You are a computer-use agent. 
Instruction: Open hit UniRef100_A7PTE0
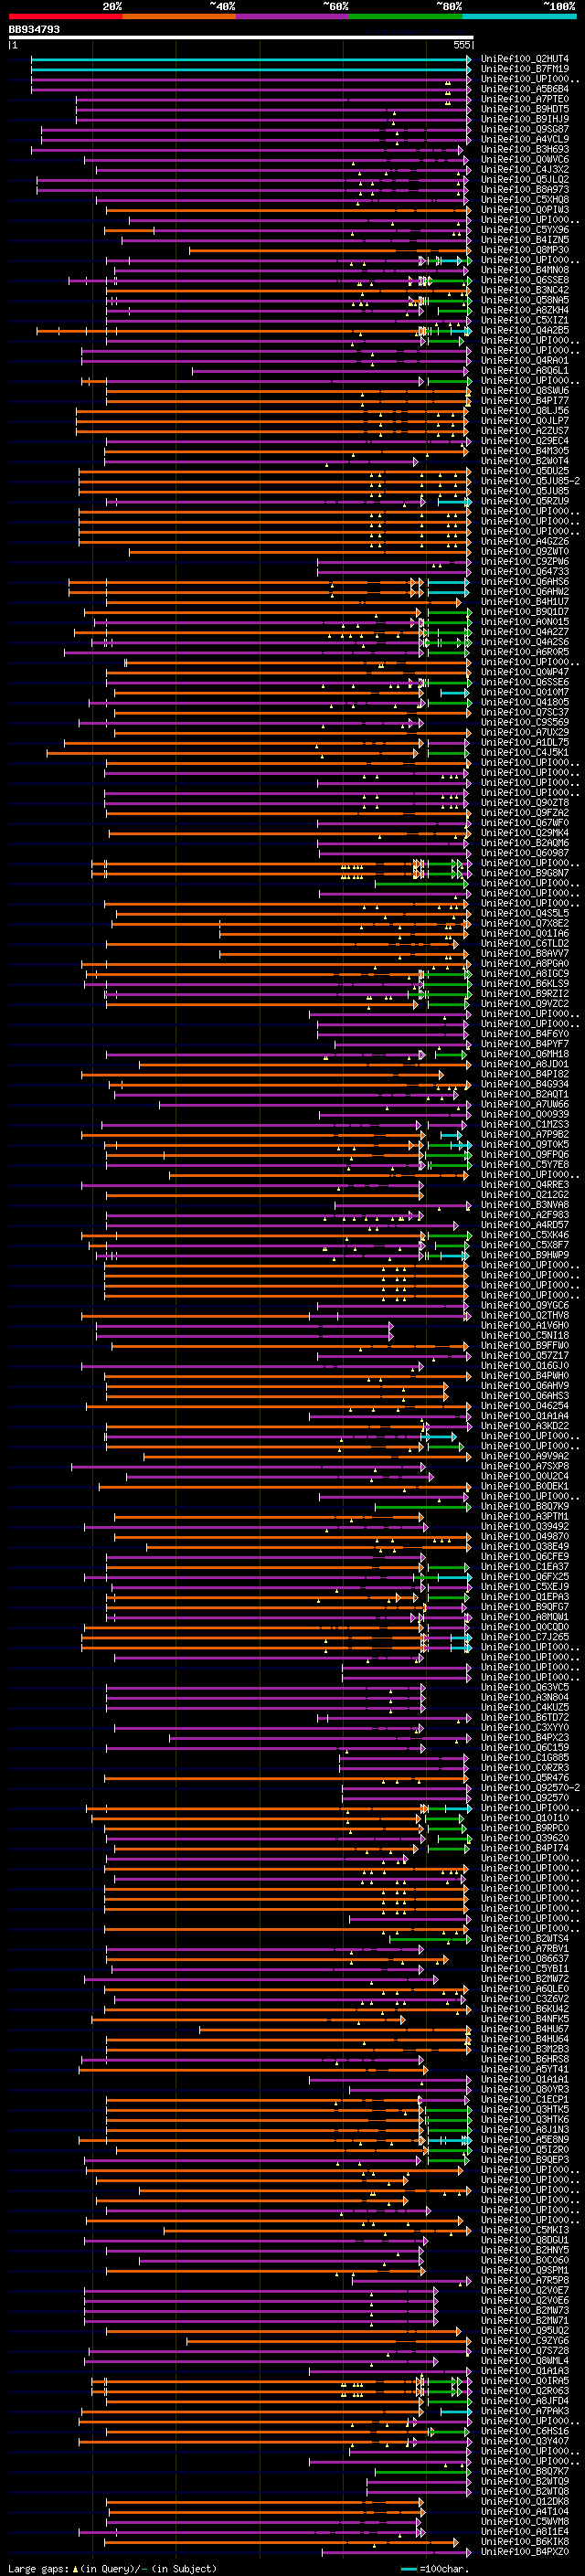(x=524, y=99)
